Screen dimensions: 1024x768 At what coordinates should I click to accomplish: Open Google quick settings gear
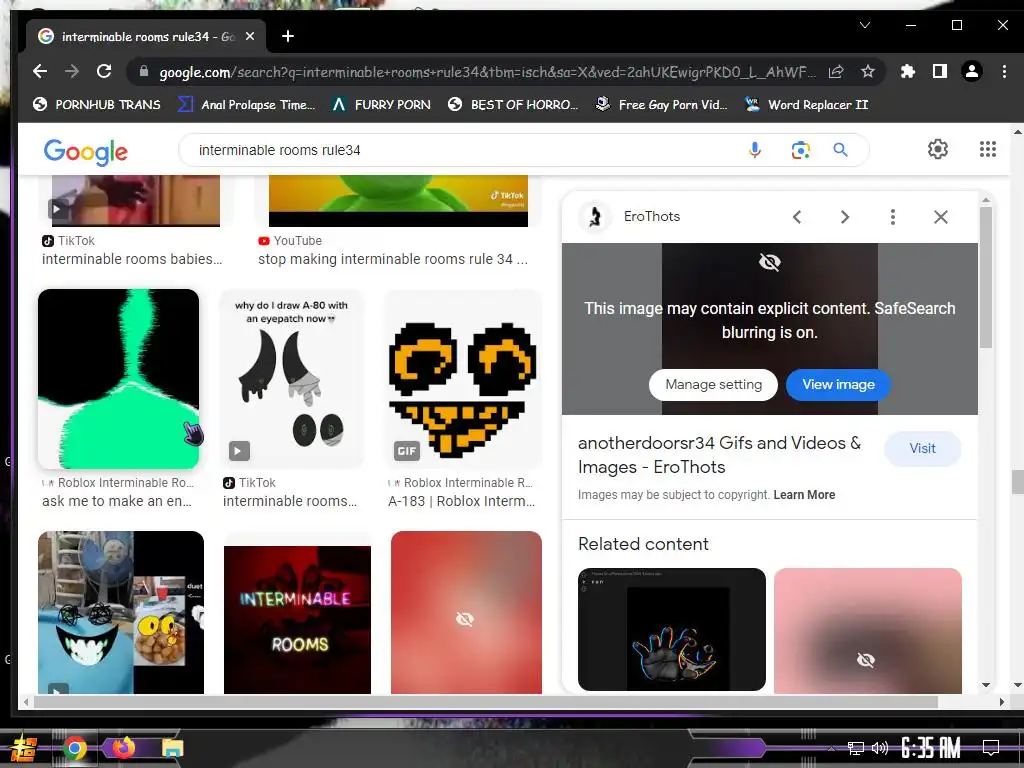point(938,149)
